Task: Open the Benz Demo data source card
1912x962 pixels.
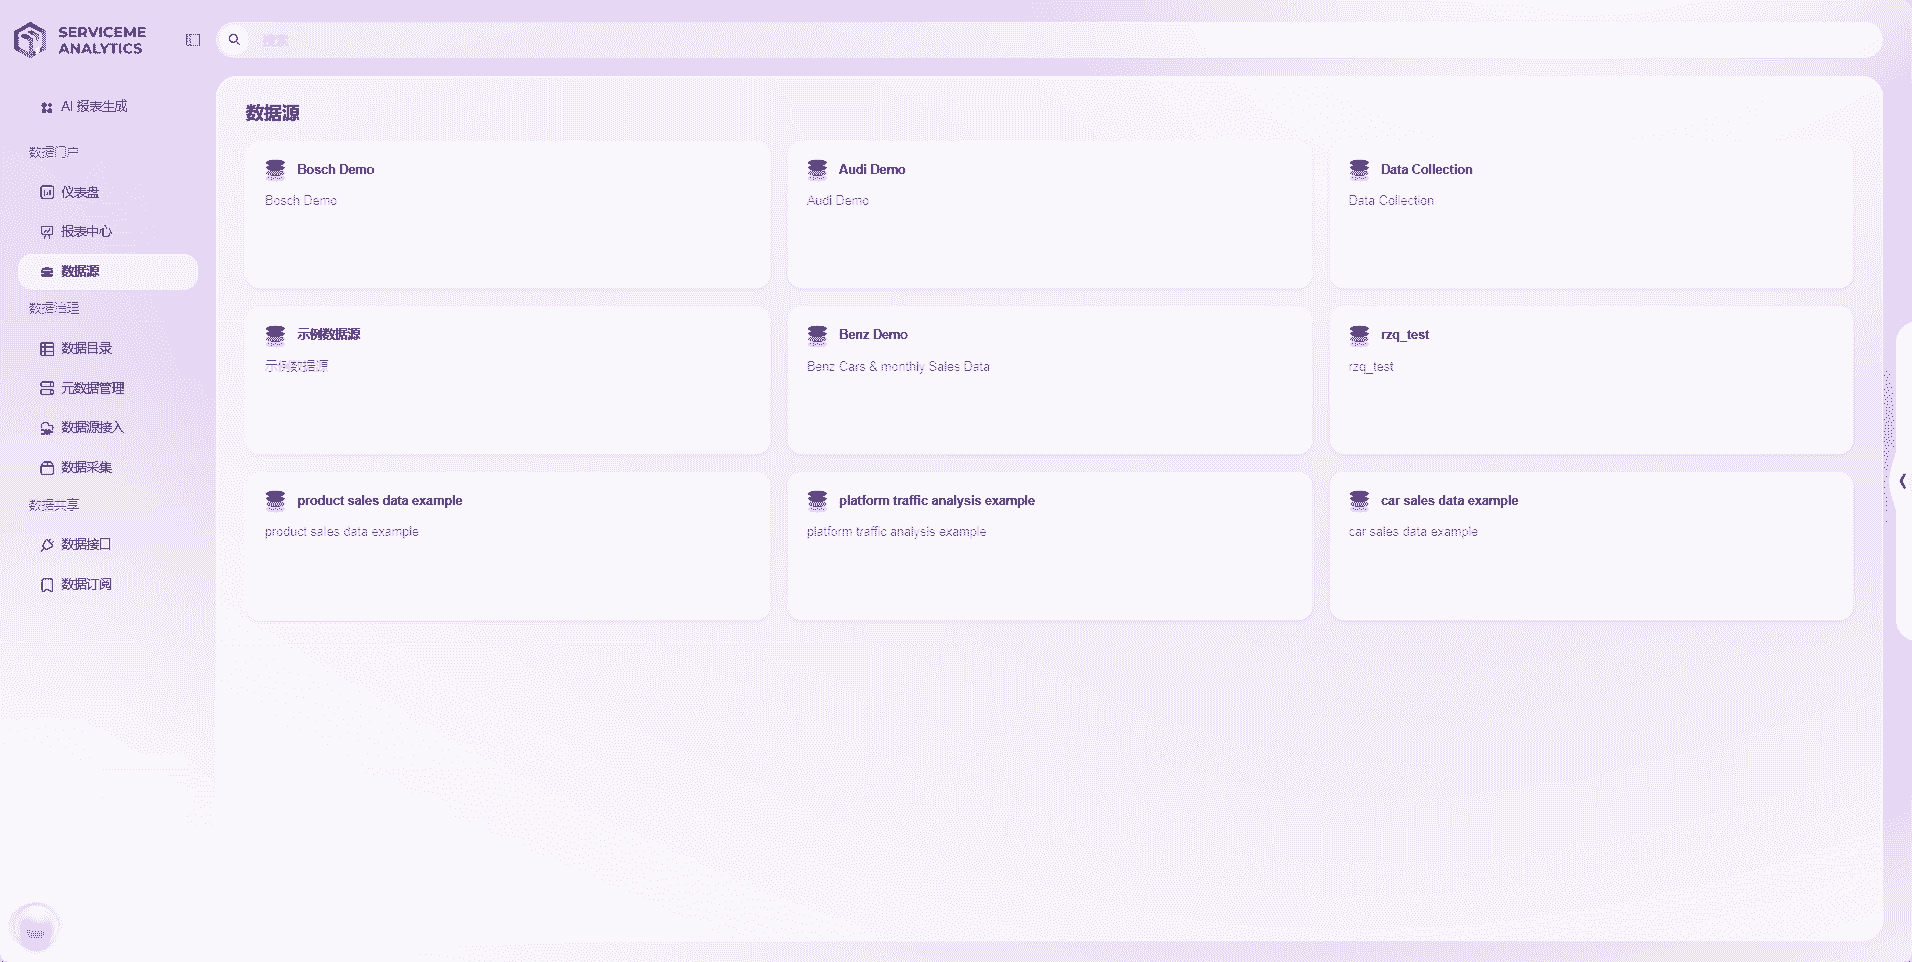Action: (x=1049, y=380)
